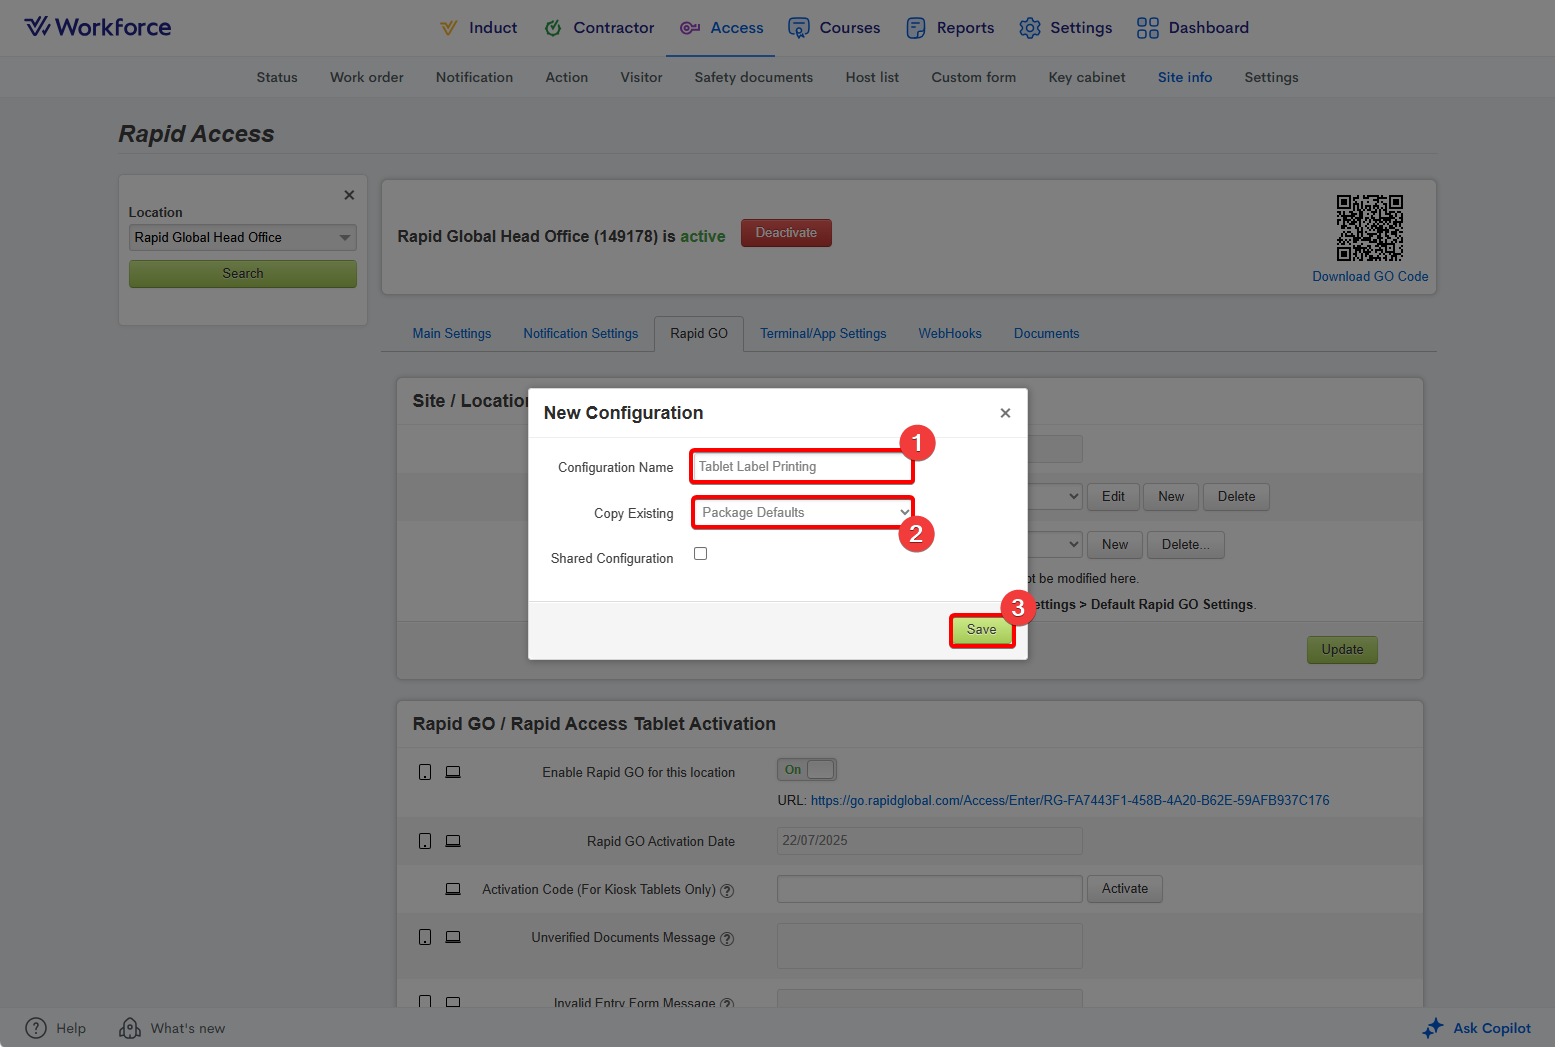Open the Copy Existing dropdown
This screenshot has height=1047, width=1555.
[x=803, y=513]
